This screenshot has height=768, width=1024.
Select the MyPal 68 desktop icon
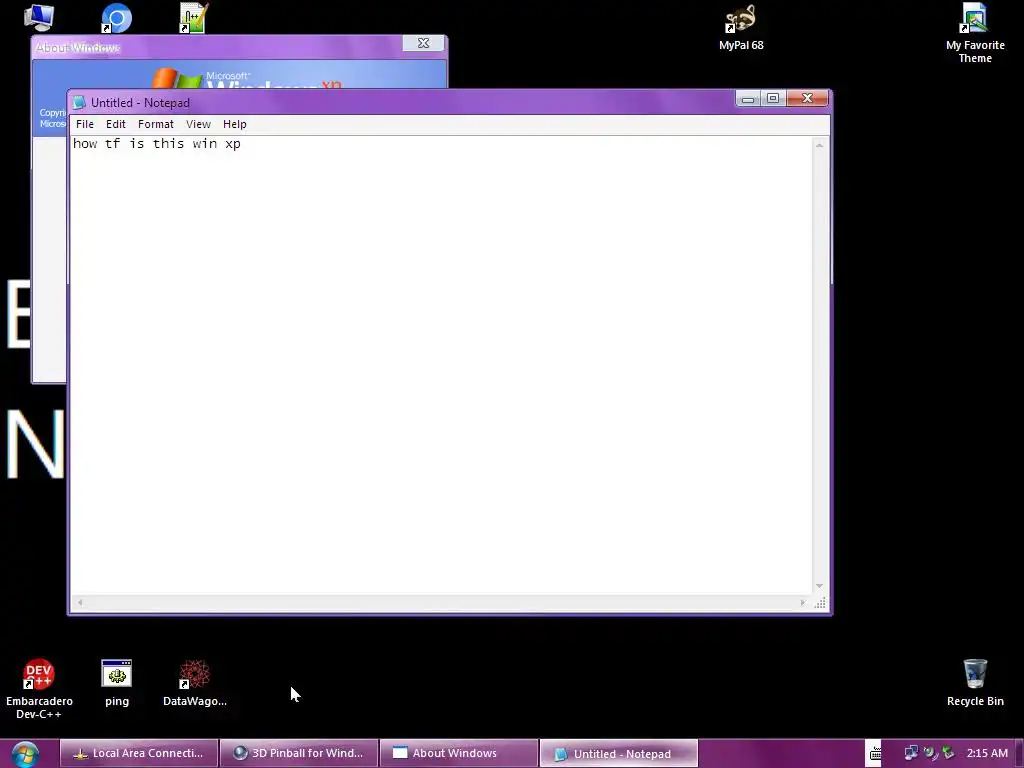[741, 27]
